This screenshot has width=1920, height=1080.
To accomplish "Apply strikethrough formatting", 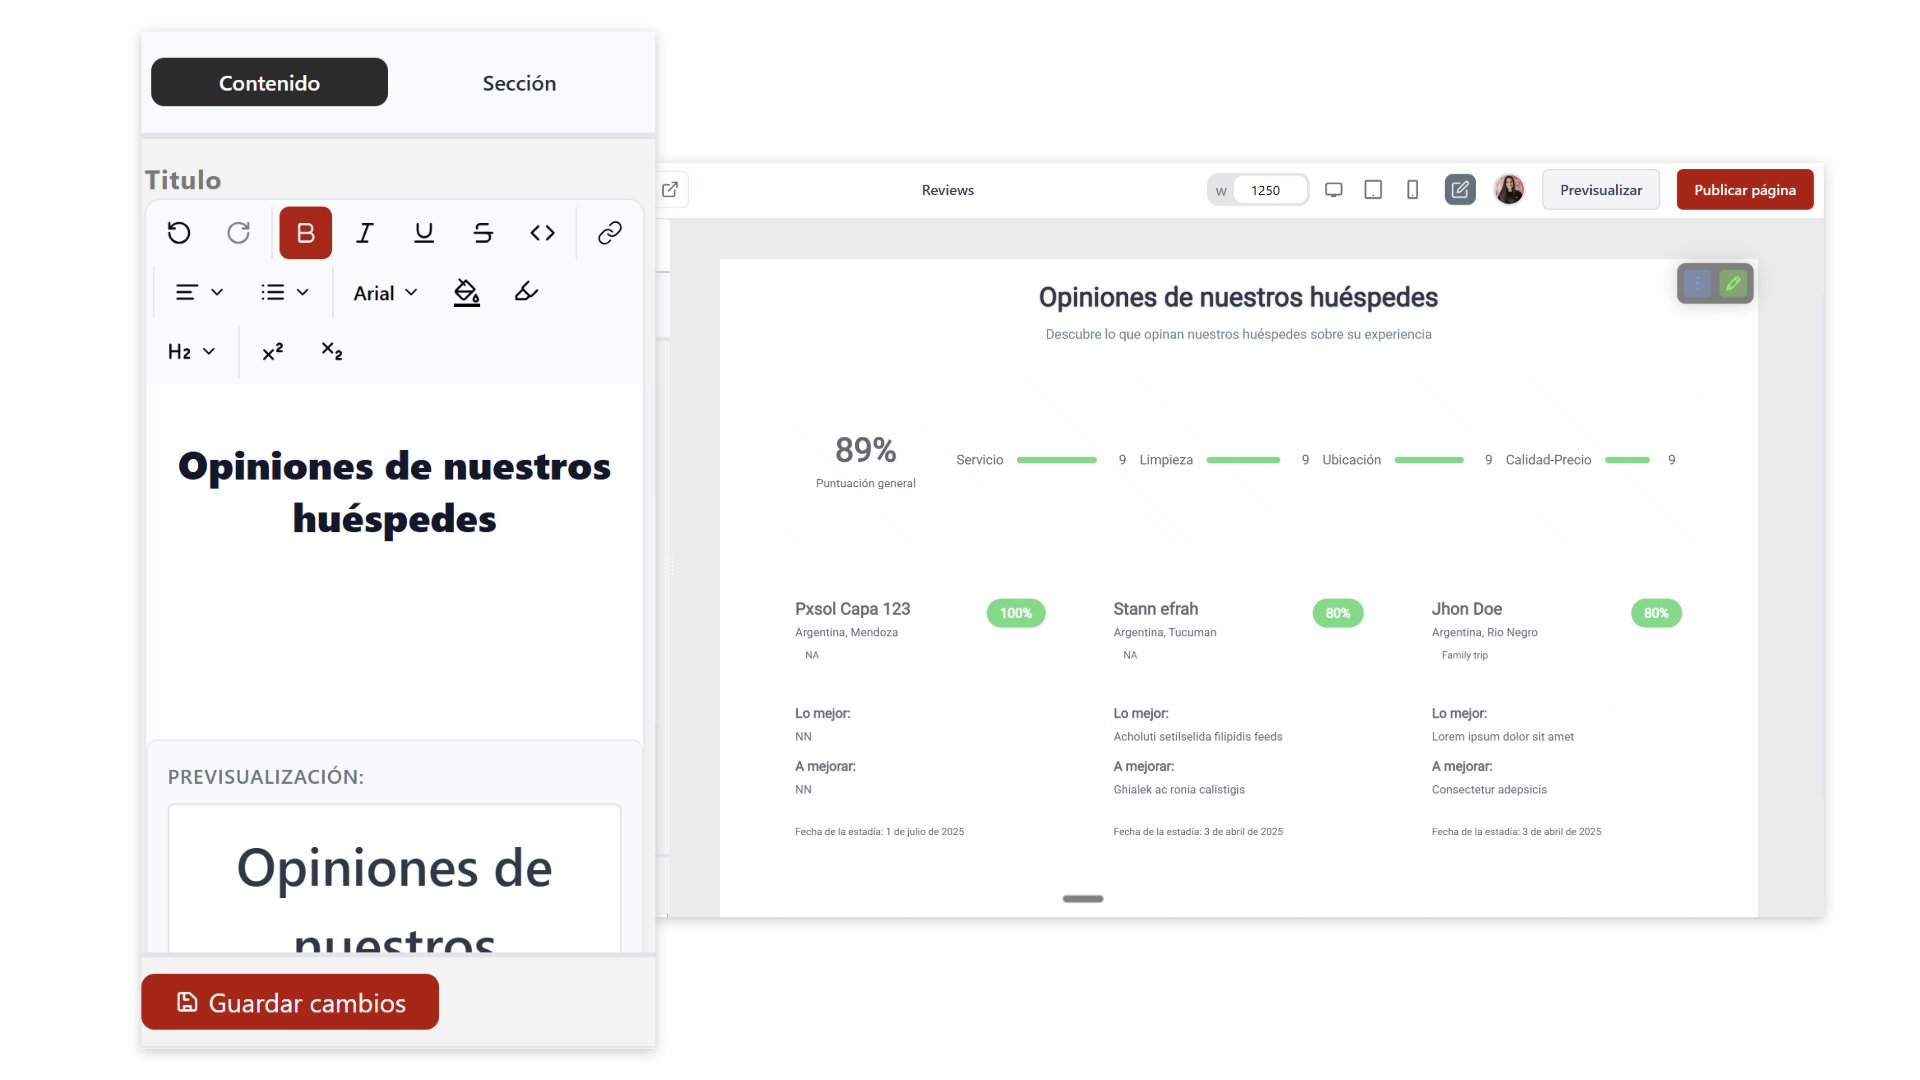I will click(x=483, y=233).
